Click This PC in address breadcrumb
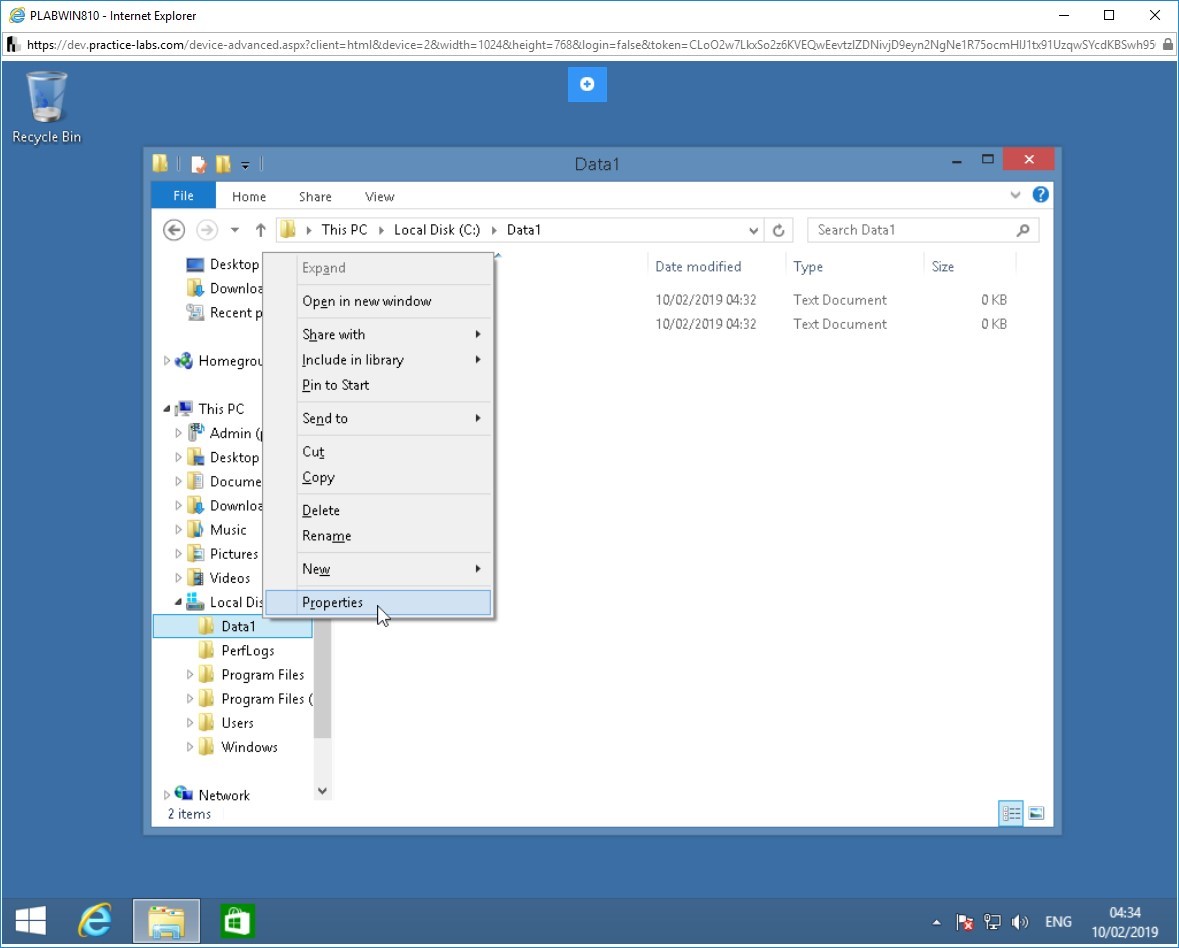1179x948 pixels. (x=344, y=230)
